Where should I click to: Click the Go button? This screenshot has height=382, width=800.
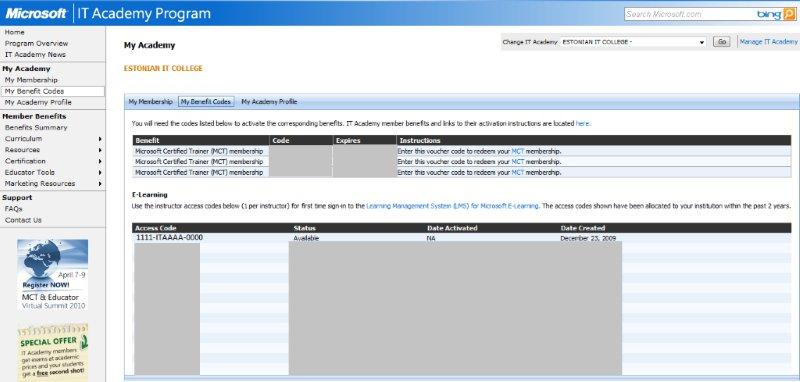(x=721, y=42)
